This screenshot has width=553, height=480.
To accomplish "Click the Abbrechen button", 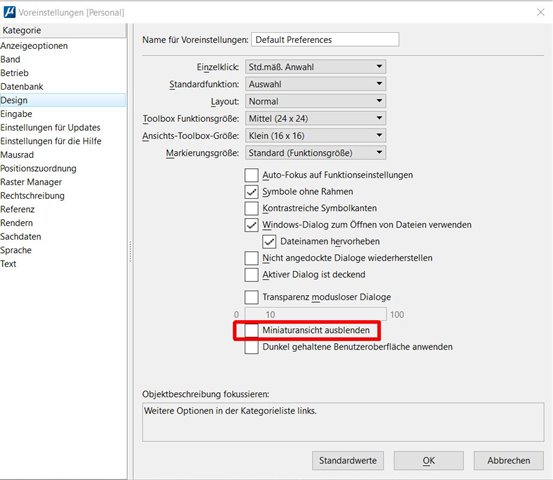I will click(509, 461).
